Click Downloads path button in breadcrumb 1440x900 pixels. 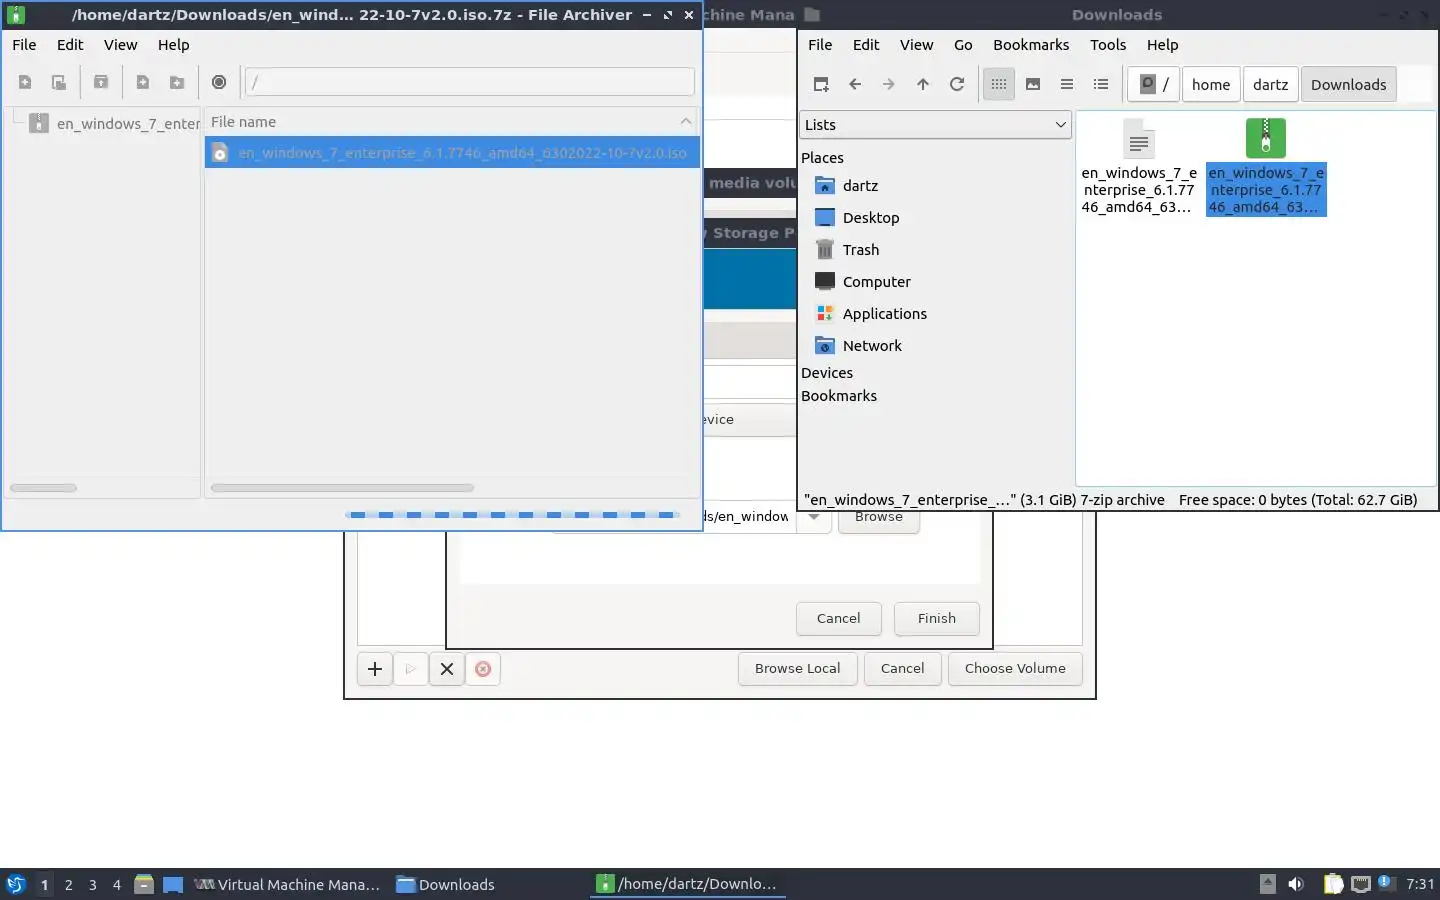(x=1348, y=85)
